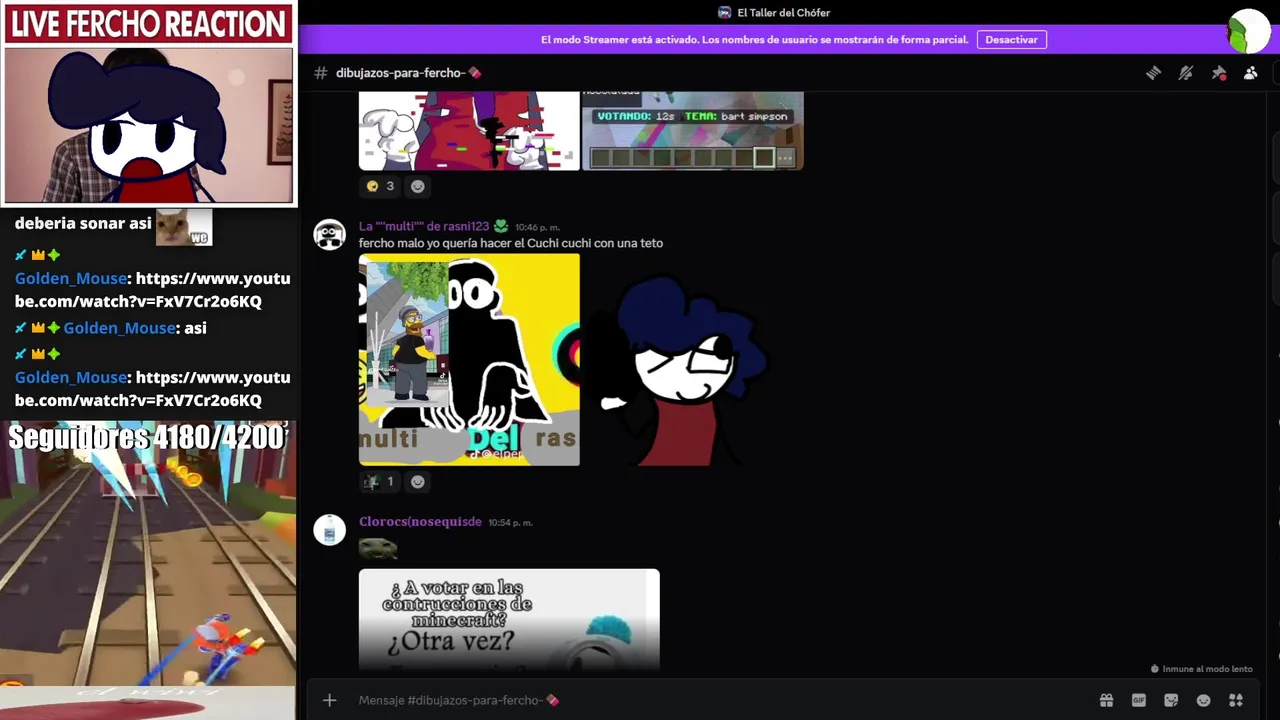Click the Inmune al modo lento label
Screen dimensions: 1280x720
1202,669
